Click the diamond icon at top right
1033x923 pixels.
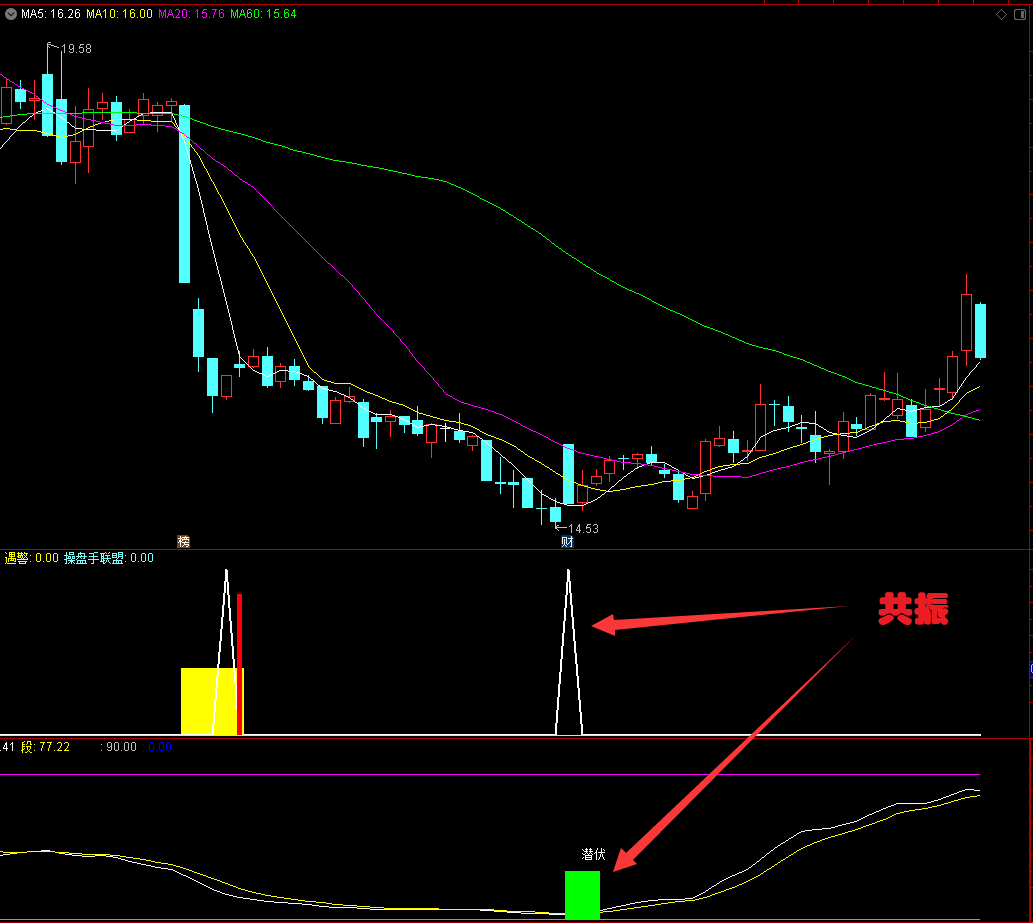pos(1001,14)
